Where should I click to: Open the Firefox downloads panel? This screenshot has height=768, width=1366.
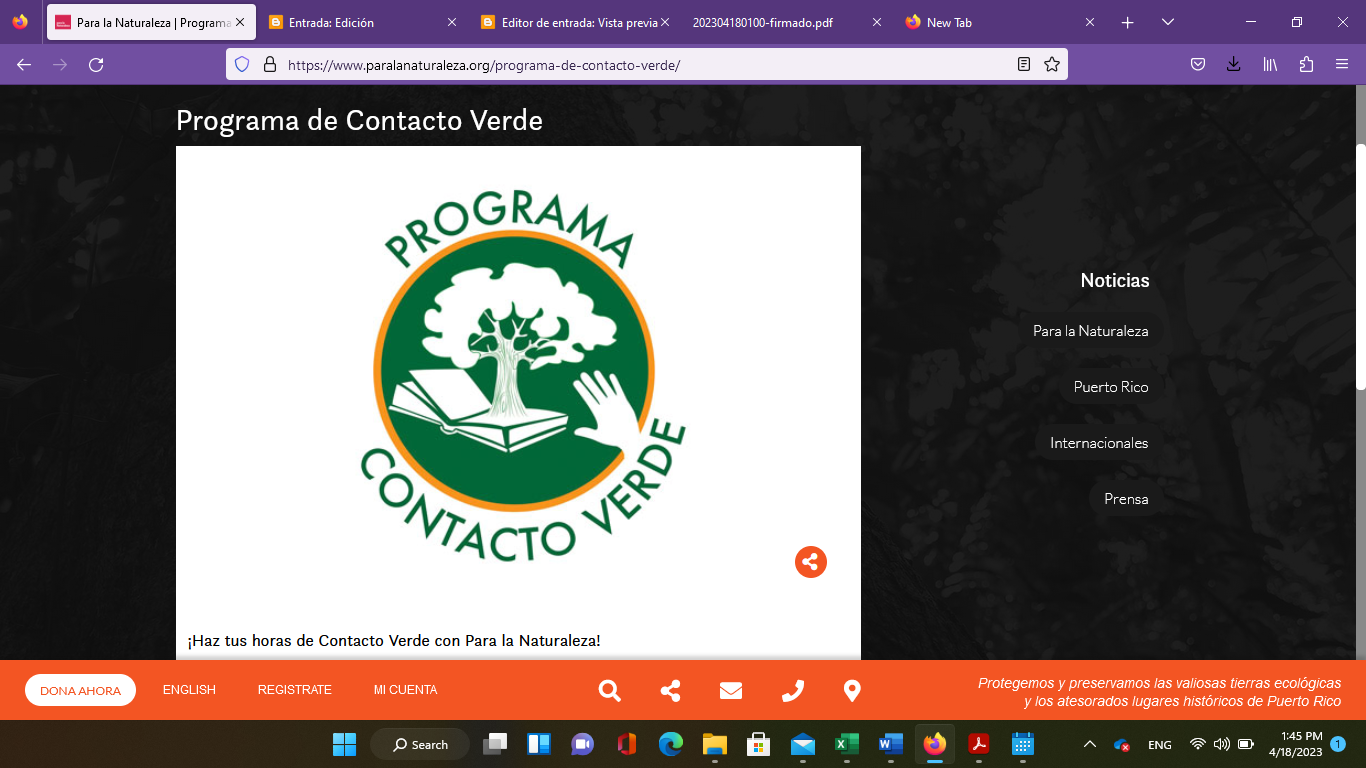click(x=1234, y=64)
